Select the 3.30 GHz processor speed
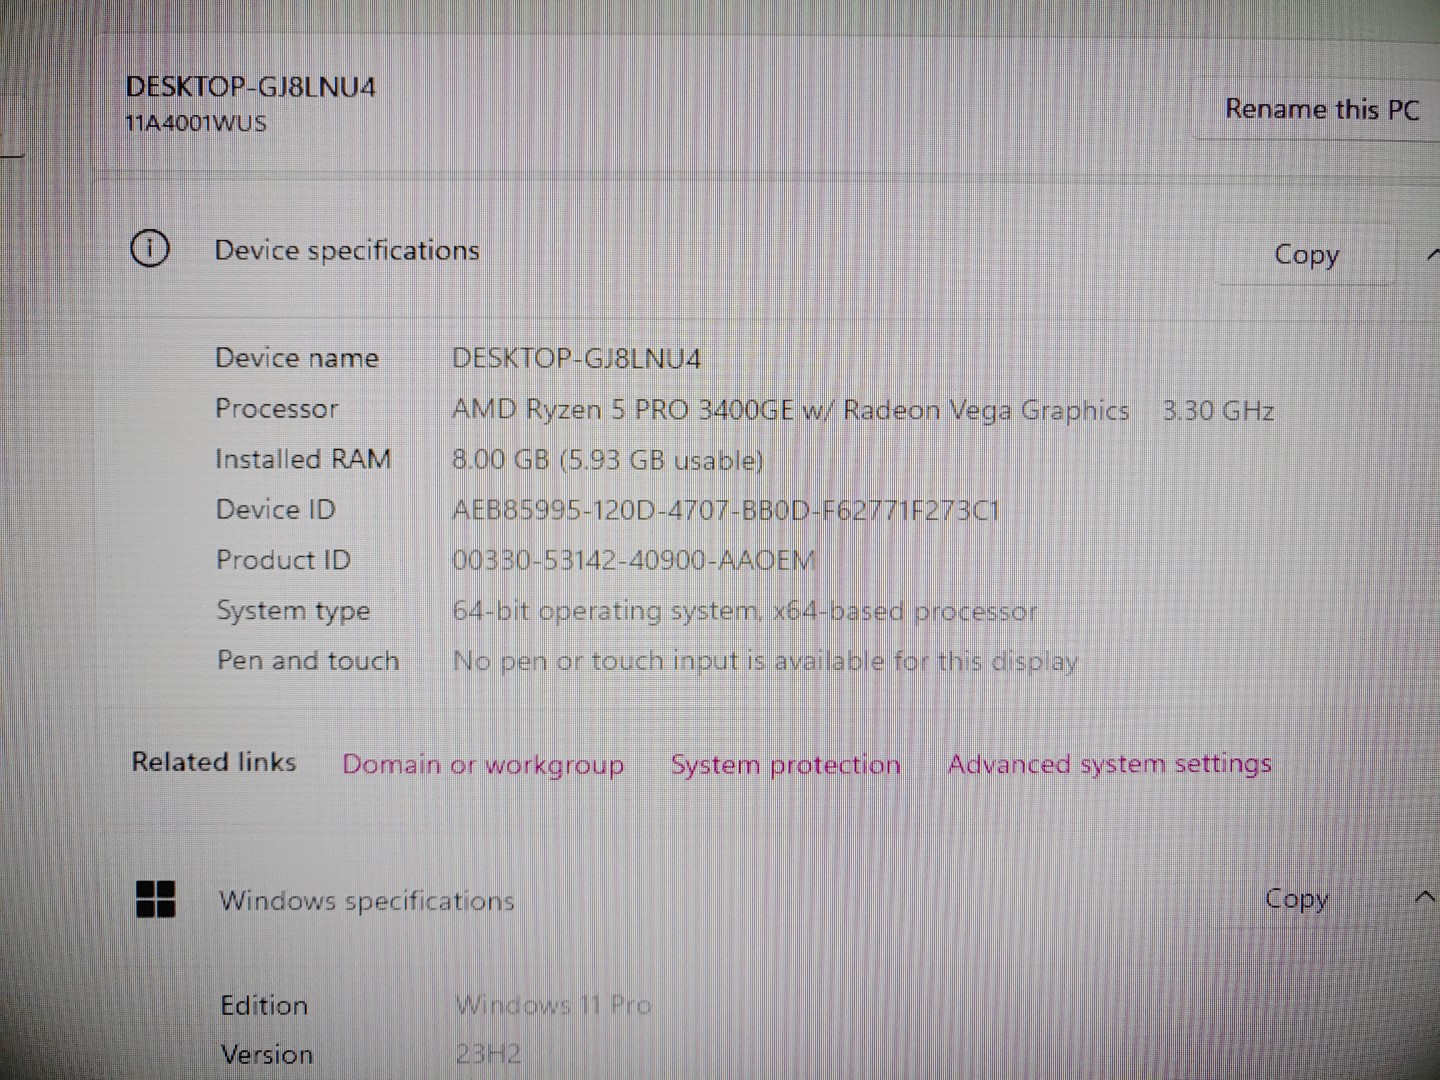The image size is (1440, 1080). pos(1217,410)
